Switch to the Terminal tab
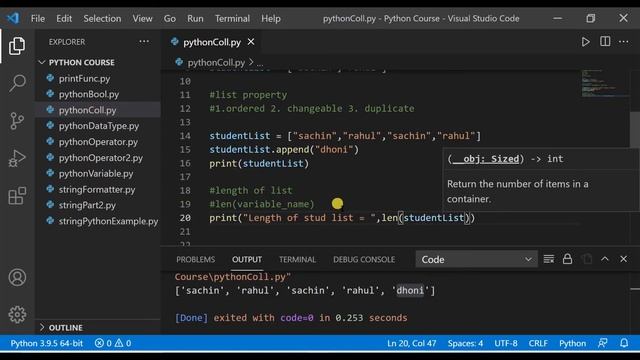 (x=298, y=260)
